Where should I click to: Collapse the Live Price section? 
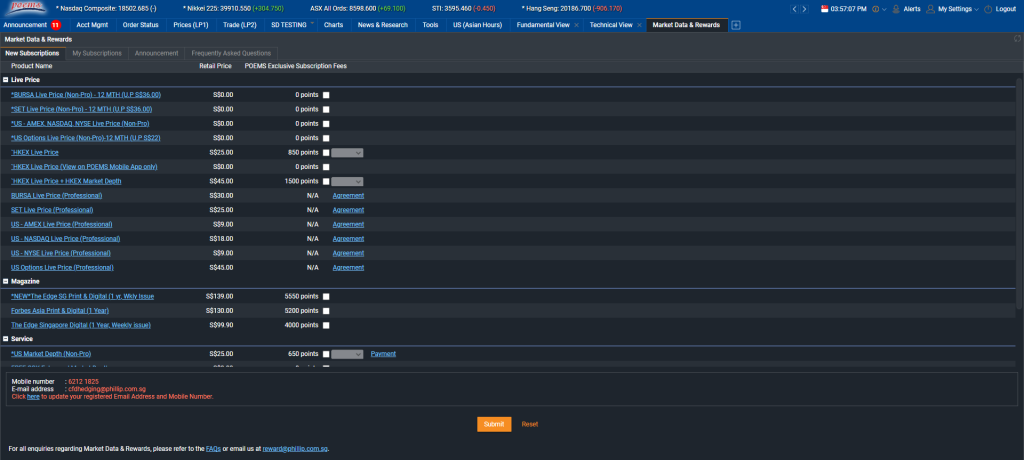[x=5, y=80]
